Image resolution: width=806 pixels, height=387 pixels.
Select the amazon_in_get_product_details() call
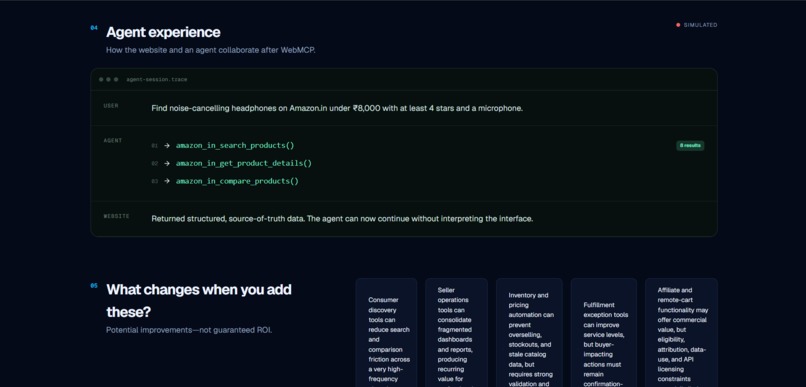[244, 163]
